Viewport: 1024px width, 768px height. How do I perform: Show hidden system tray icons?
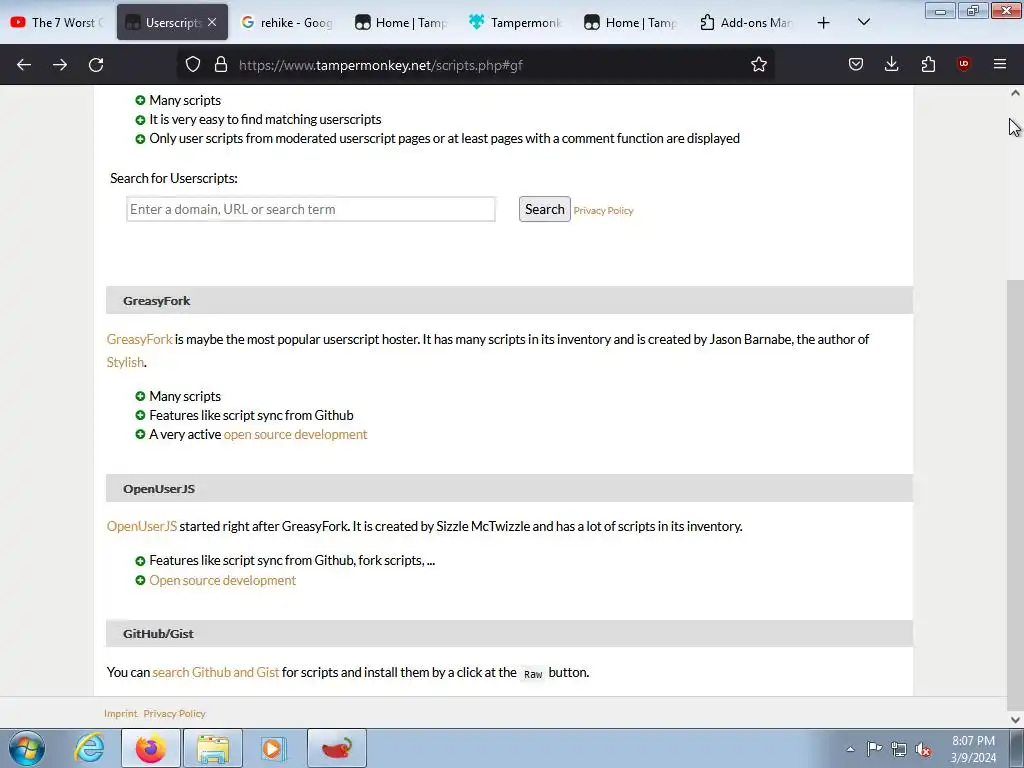pyautogui.click(x=850, y=749)
